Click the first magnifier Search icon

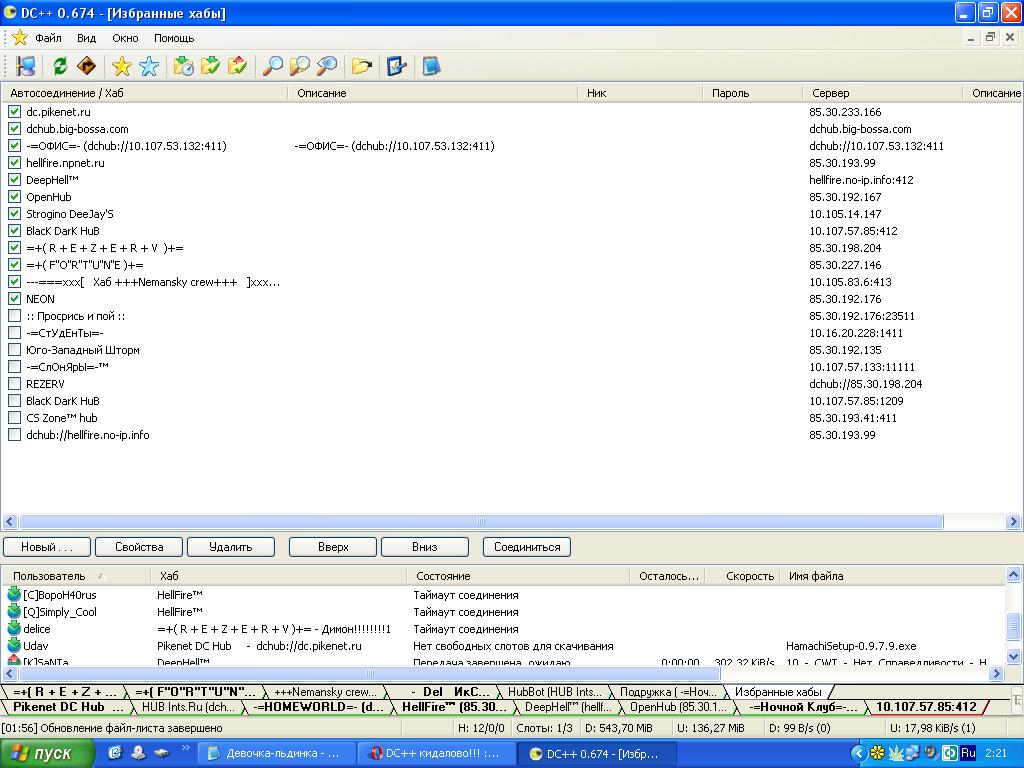point(272,66)
